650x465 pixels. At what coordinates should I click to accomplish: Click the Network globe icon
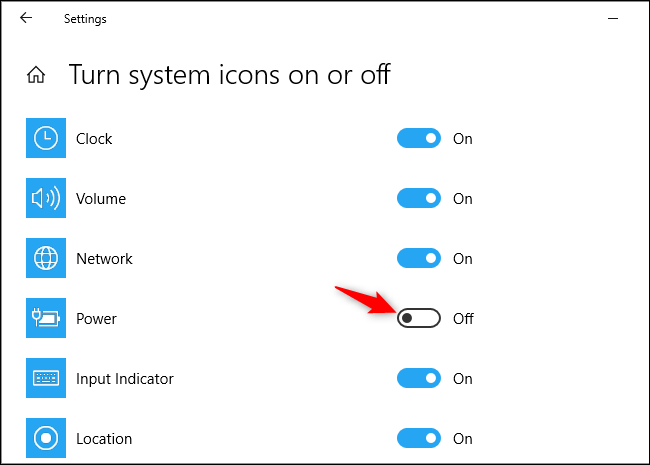pos(45,259)
